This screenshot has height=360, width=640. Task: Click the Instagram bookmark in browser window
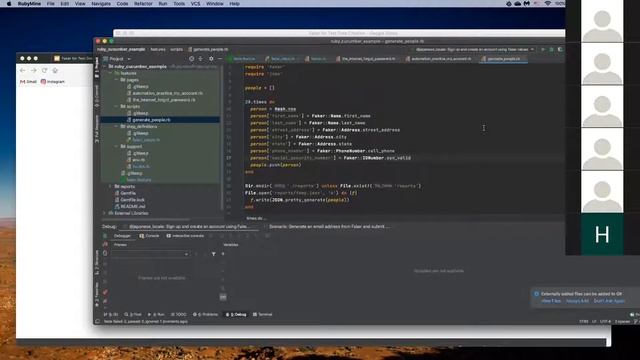53,82
